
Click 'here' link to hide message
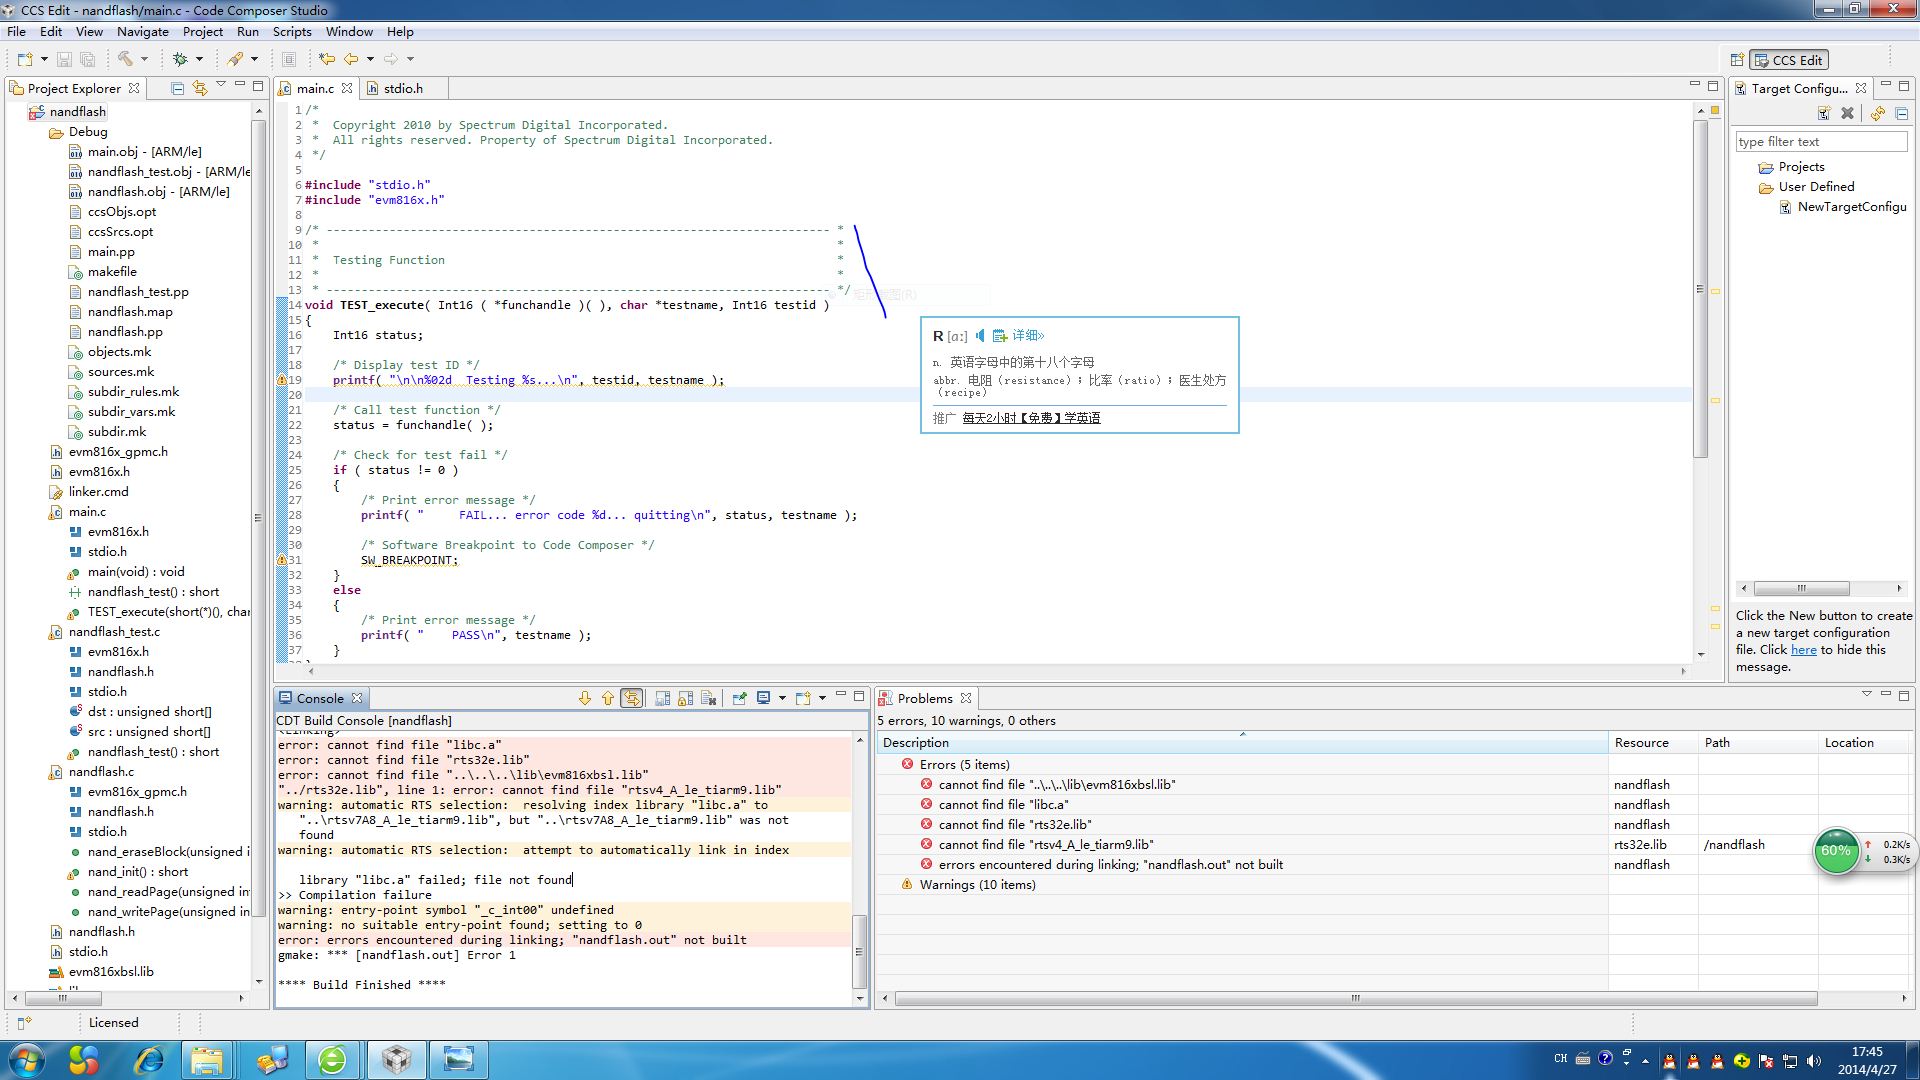(x=1803, y=650)
